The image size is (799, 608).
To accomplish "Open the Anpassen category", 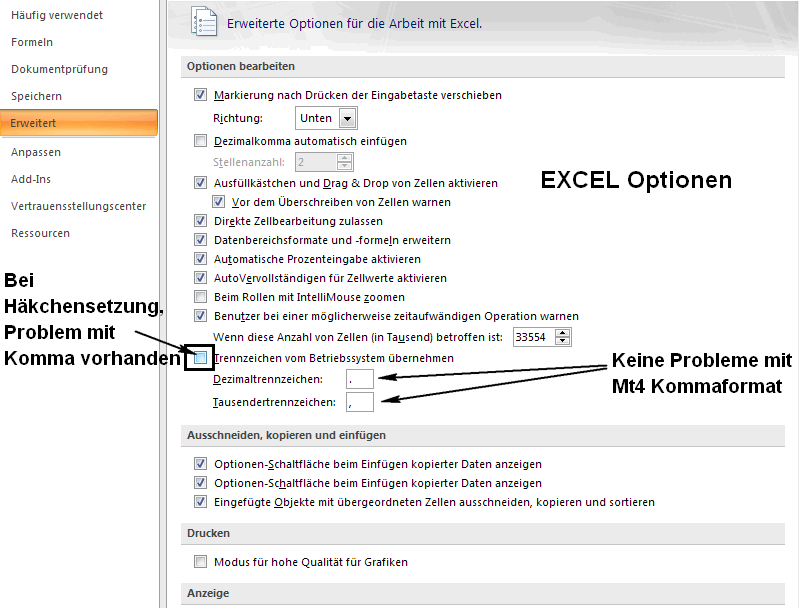I will pos(36,152).
